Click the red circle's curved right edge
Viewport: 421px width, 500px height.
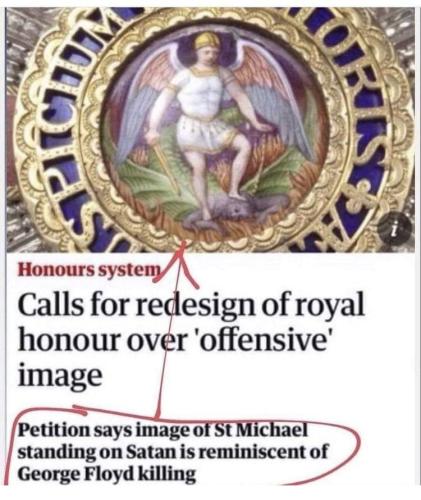click(357, 448)
